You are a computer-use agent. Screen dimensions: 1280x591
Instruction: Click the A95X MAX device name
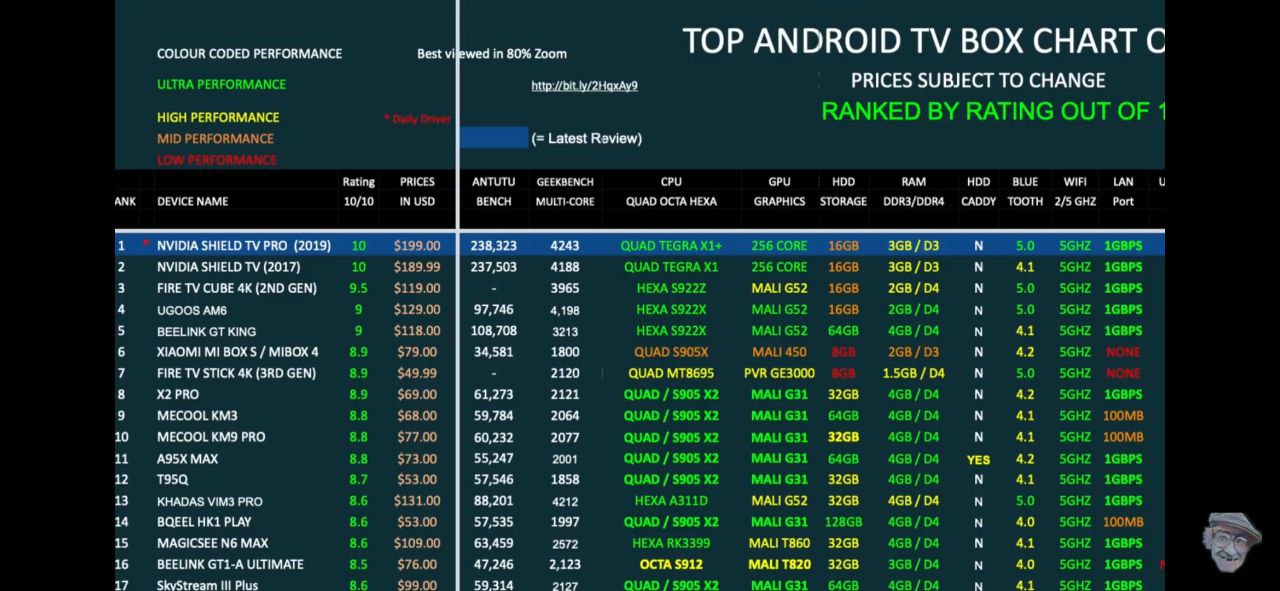[x=187, y=459]
